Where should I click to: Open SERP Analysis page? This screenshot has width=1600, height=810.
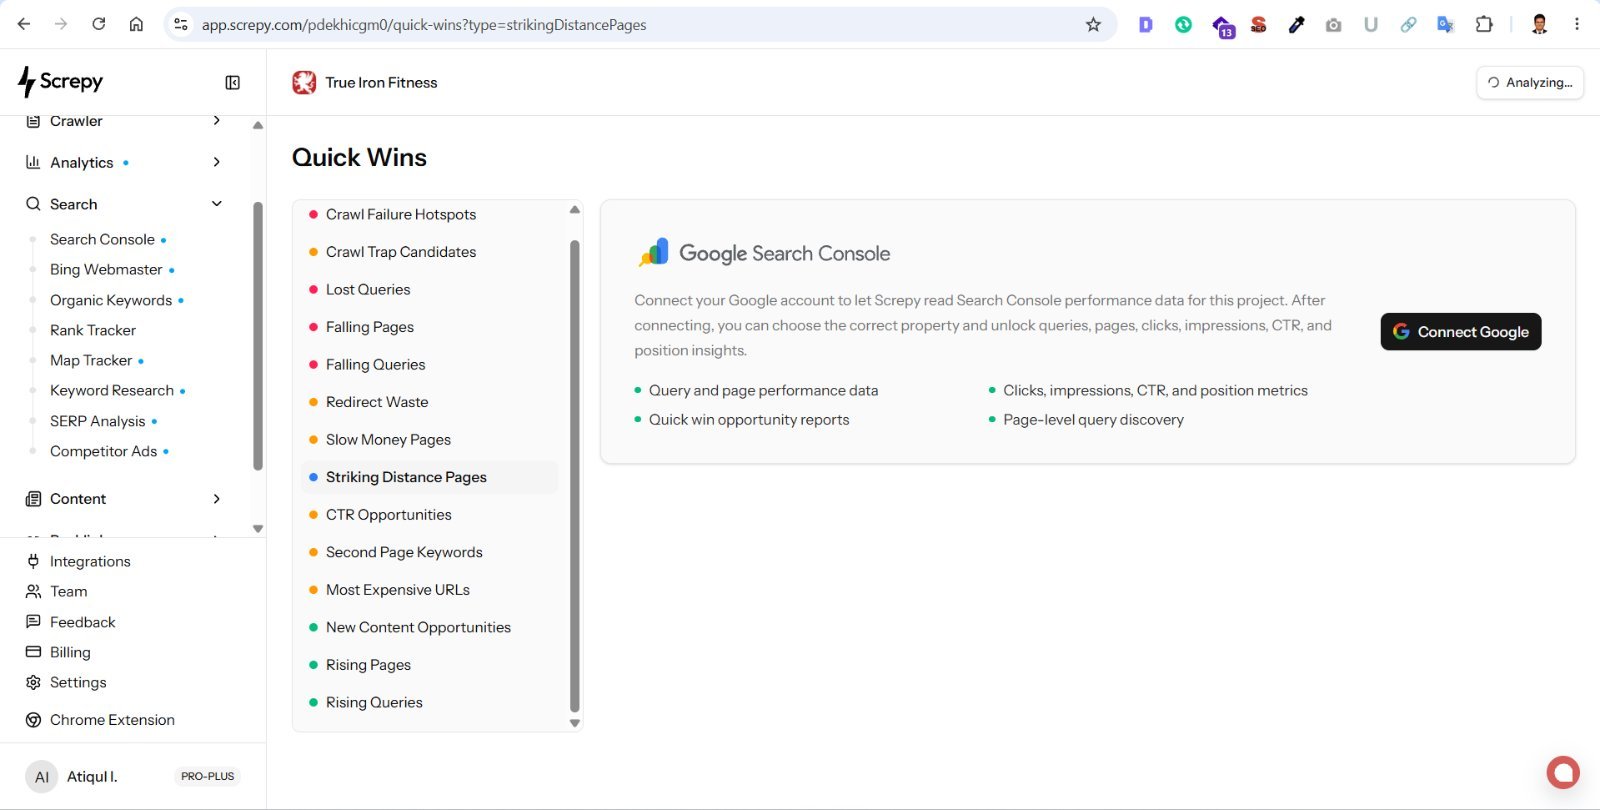click(98, 421)
